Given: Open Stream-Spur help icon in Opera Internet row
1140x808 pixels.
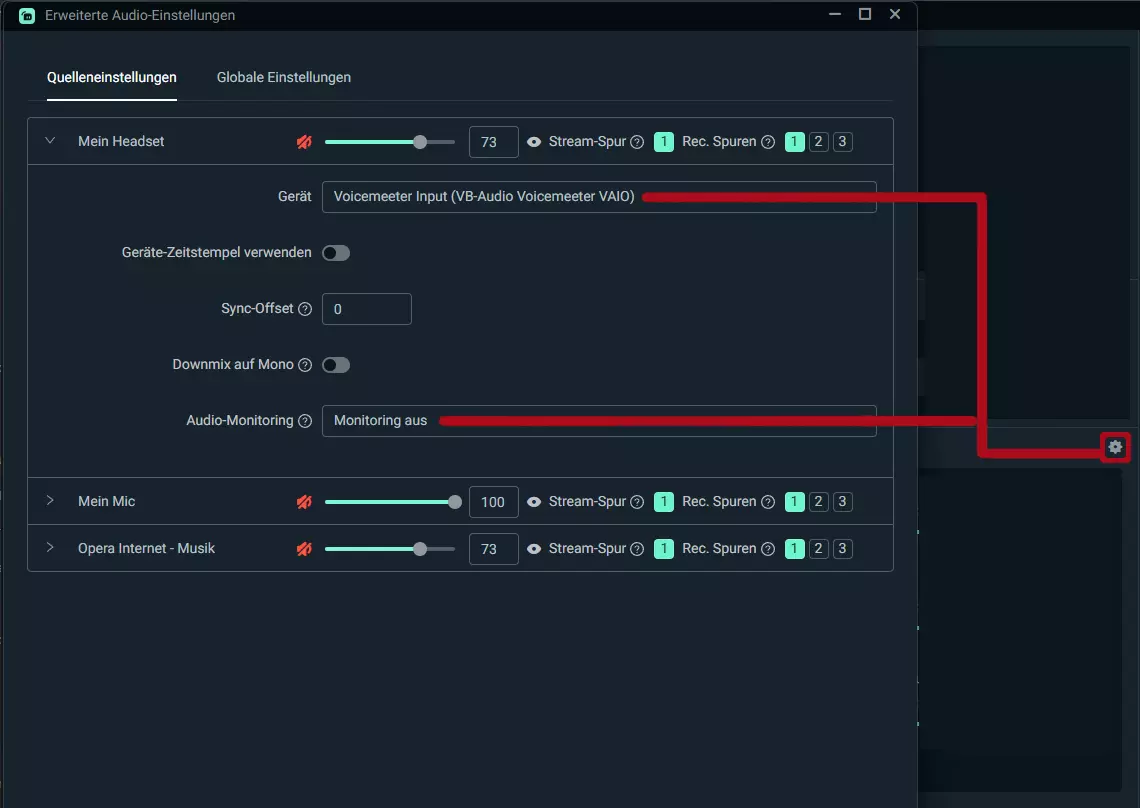Looking at the screenshot, I should (637, 549).
